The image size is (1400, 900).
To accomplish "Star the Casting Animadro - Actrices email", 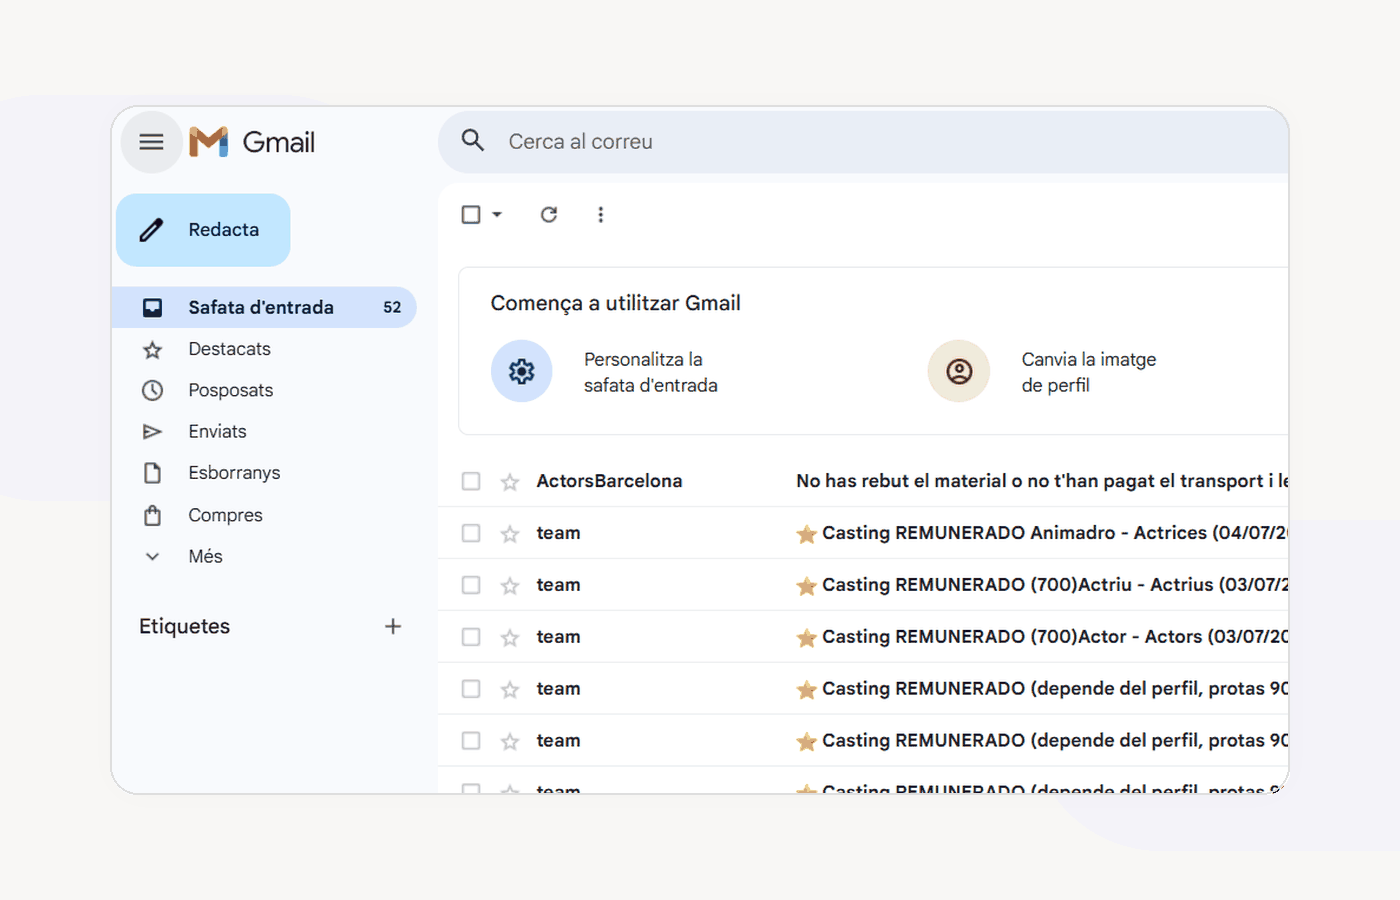I will (510, 534).
